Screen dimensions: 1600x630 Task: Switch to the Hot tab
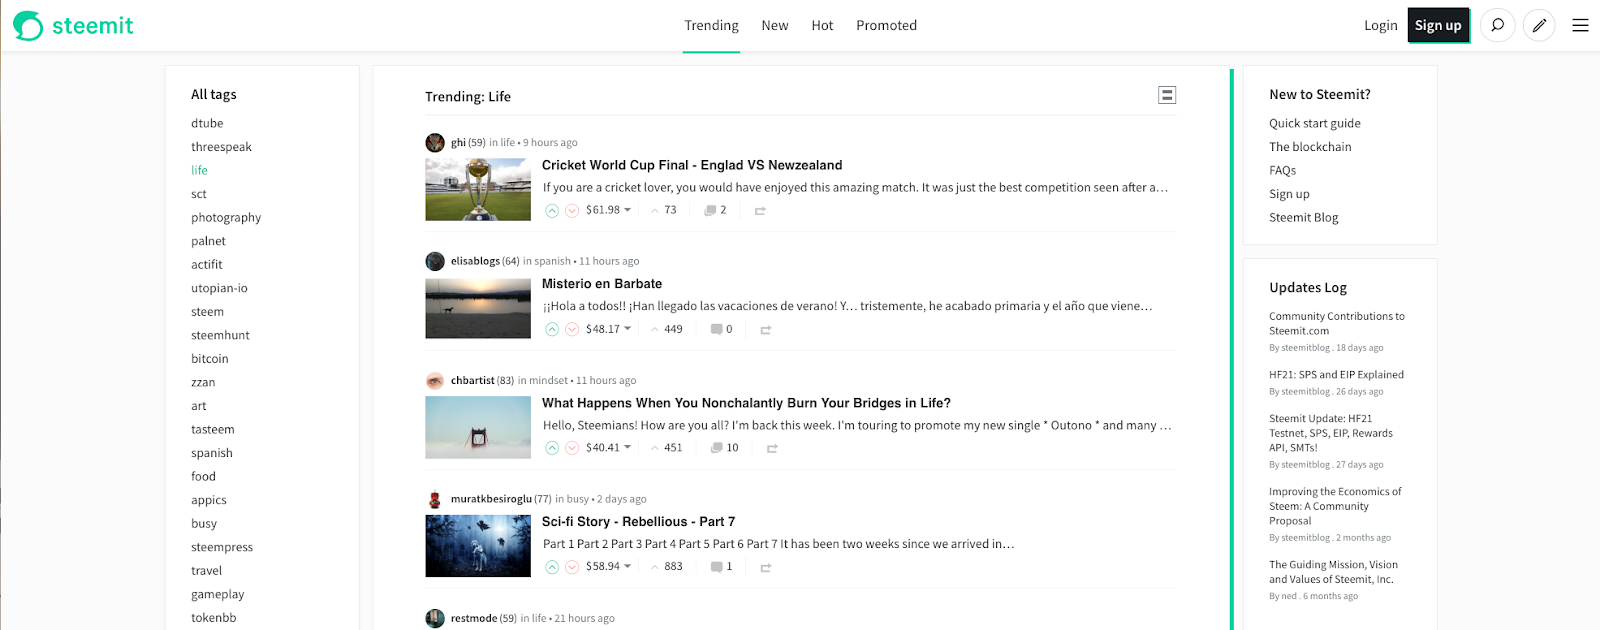822,26
